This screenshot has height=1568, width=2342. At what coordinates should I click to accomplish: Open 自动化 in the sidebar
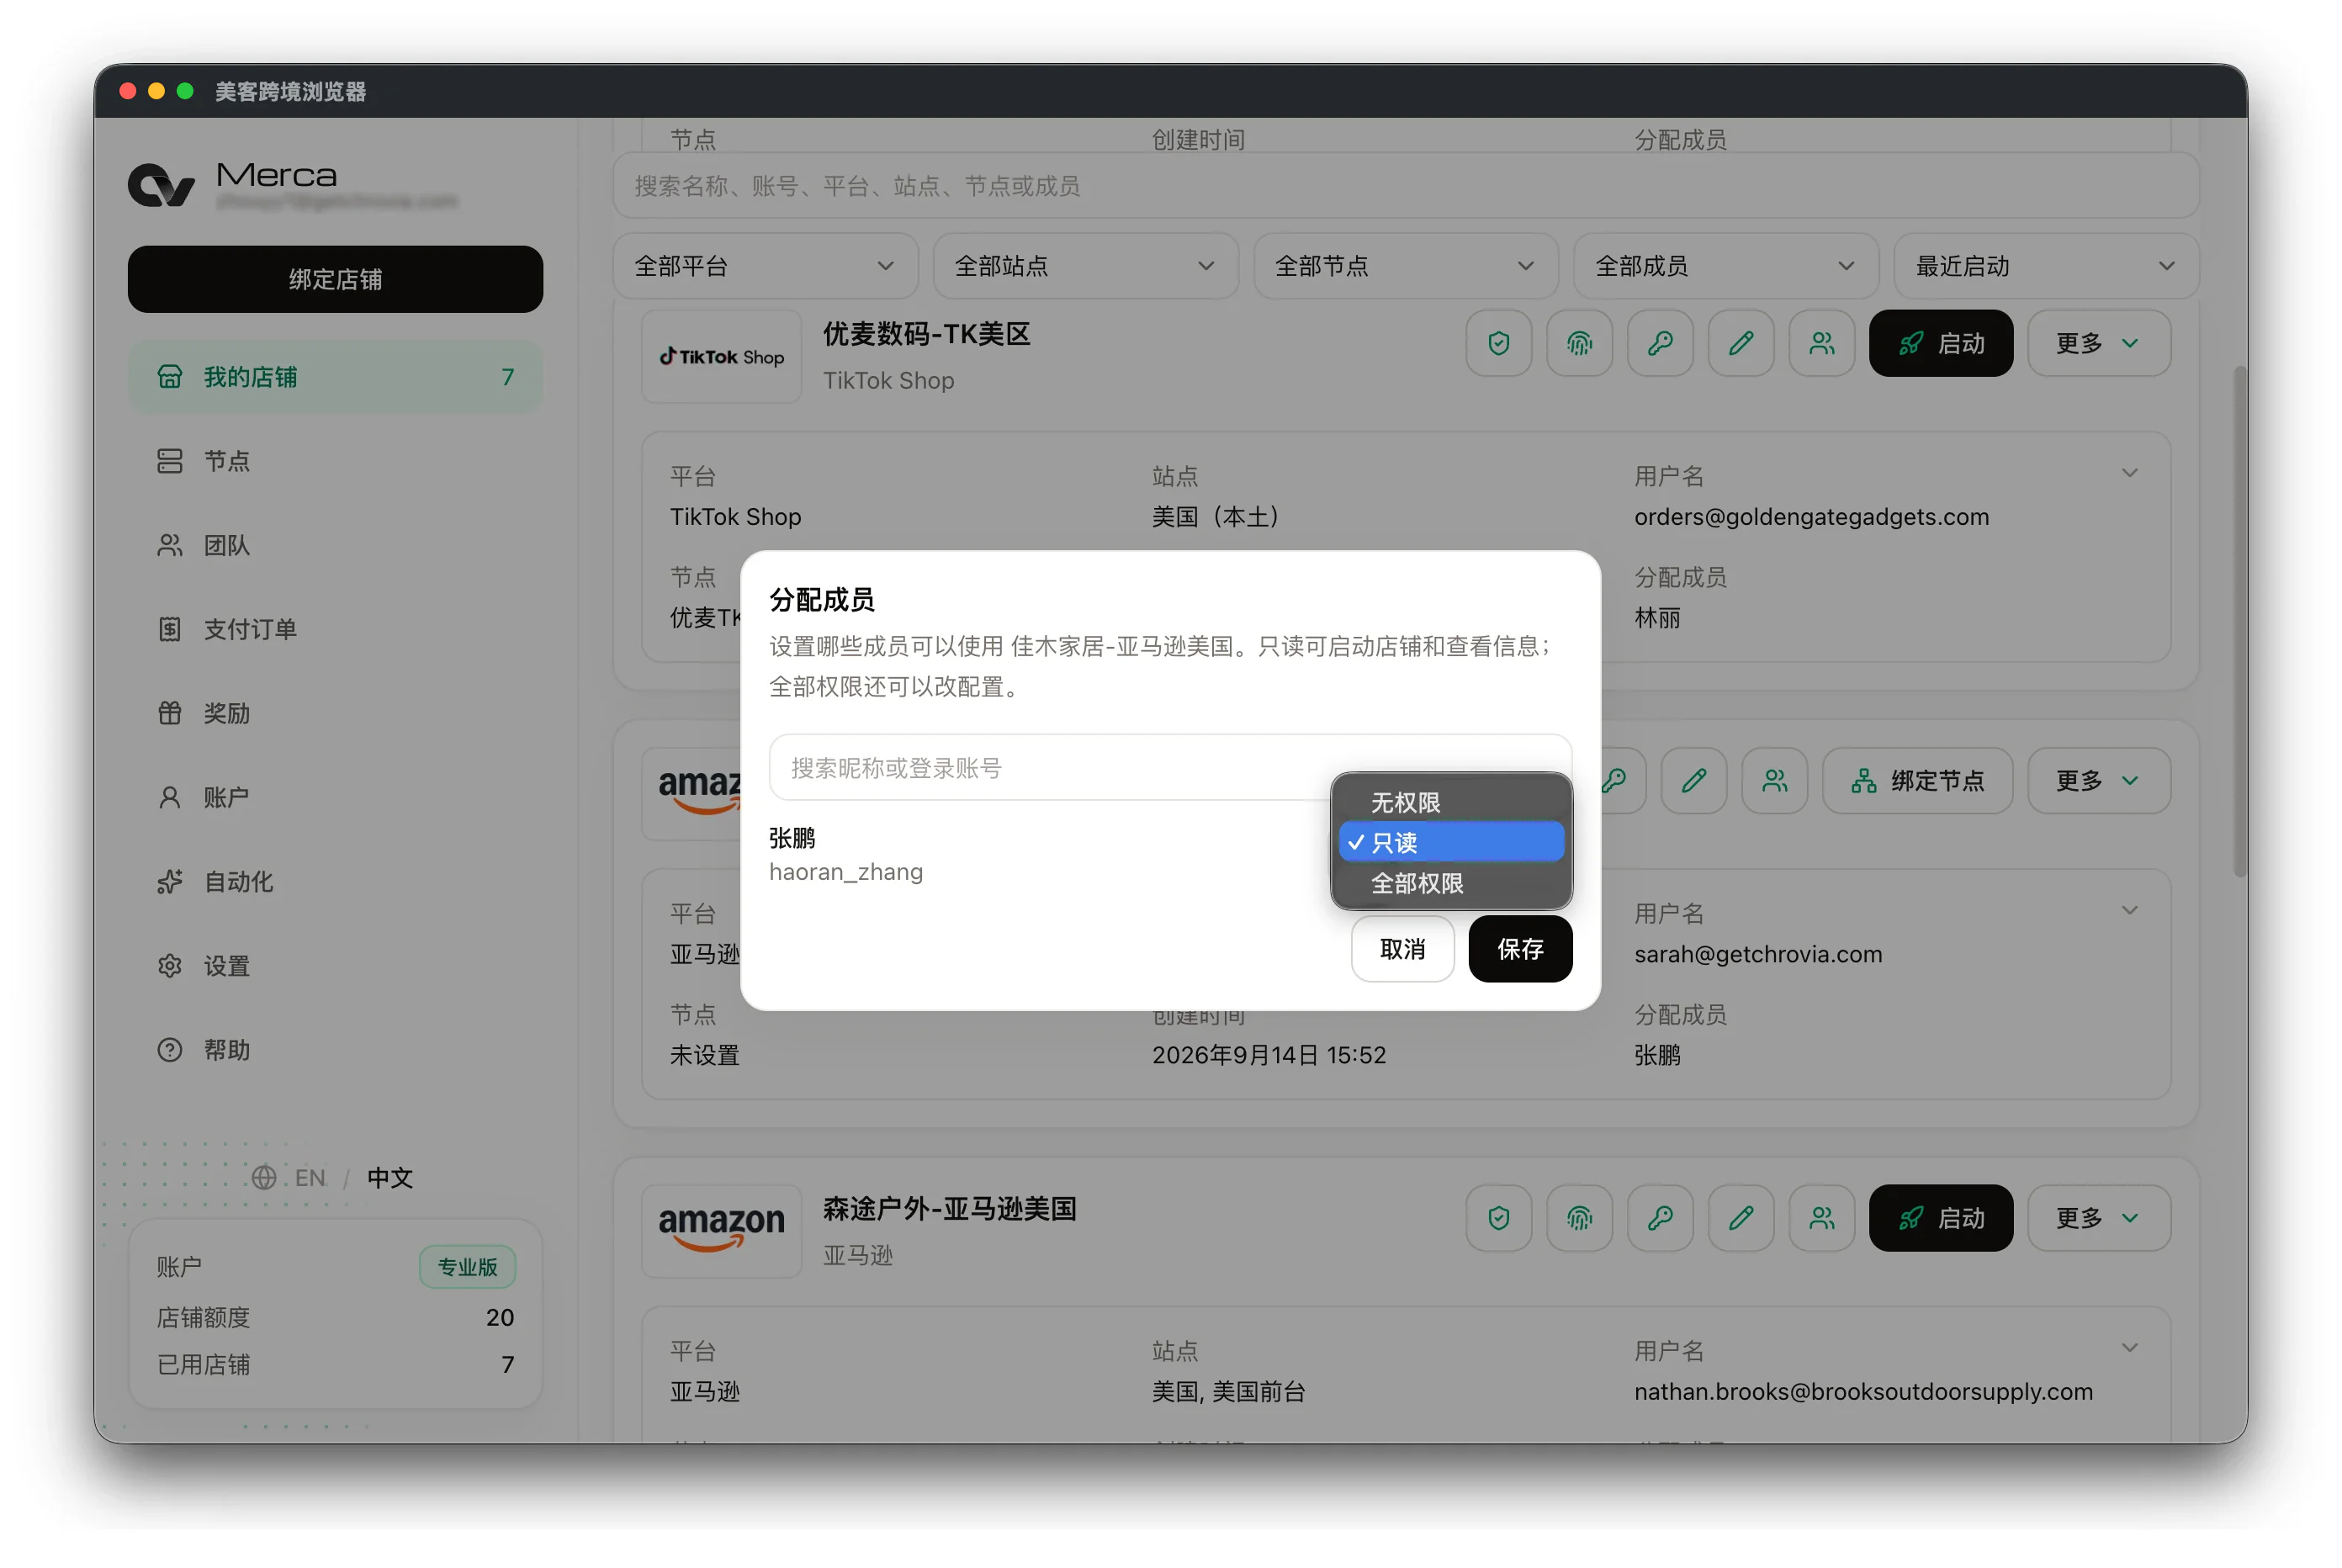click(335, 882)
